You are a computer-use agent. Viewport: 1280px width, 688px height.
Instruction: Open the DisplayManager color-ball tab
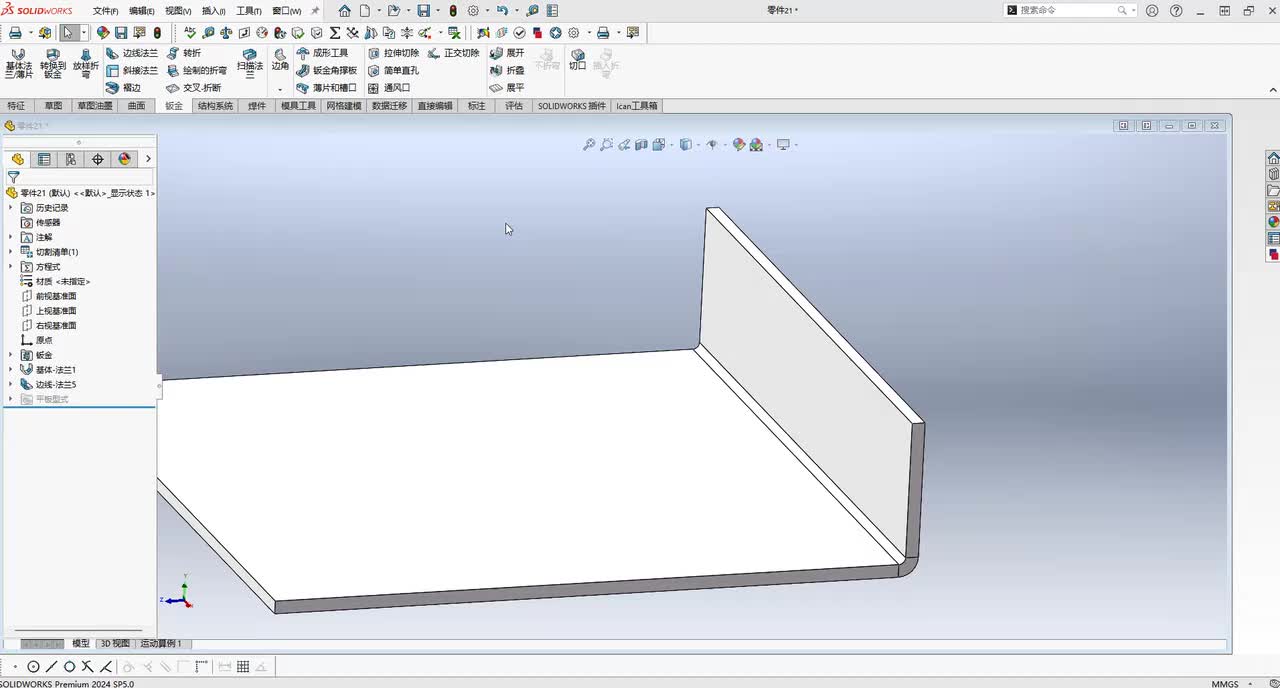124,159
